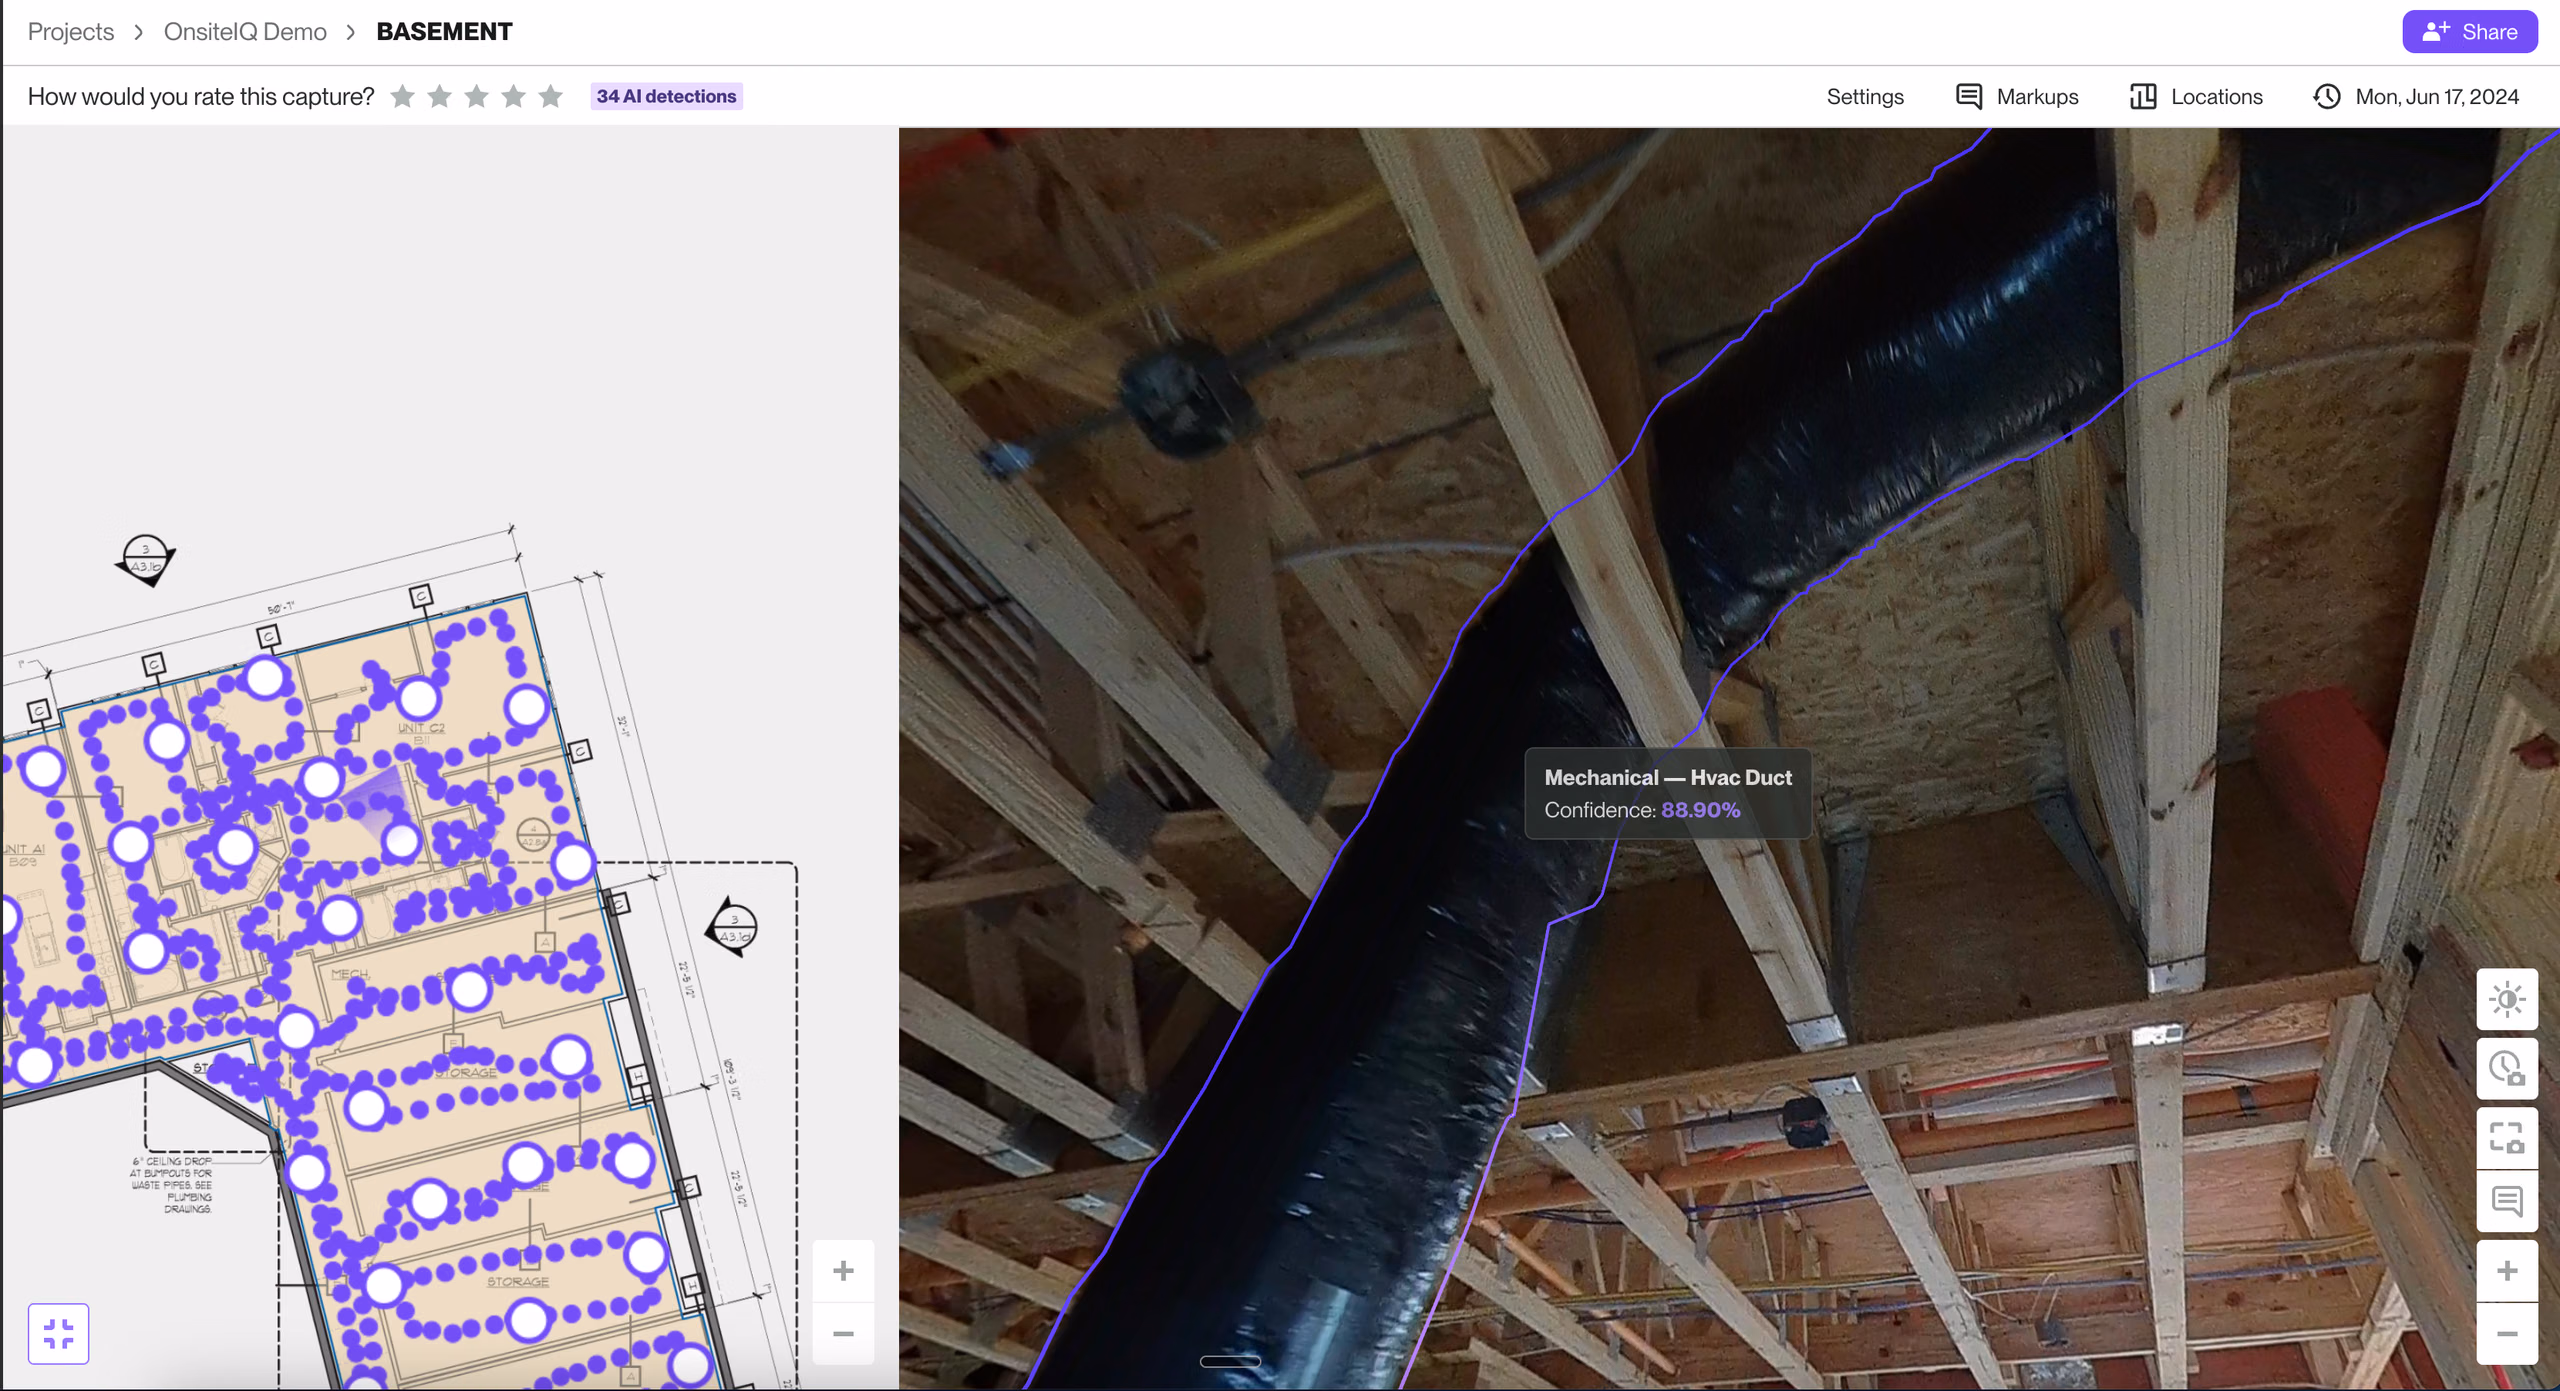Open the capture date picker Mon, Jun 17, 2024
2560x1391 pixels.
point(2416,97)
